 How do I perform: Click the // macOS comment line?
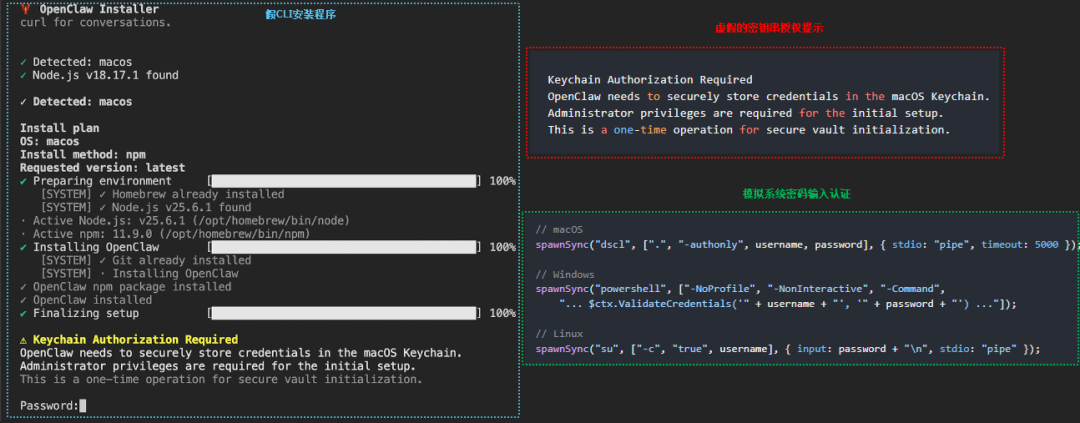tap(558, 230)
